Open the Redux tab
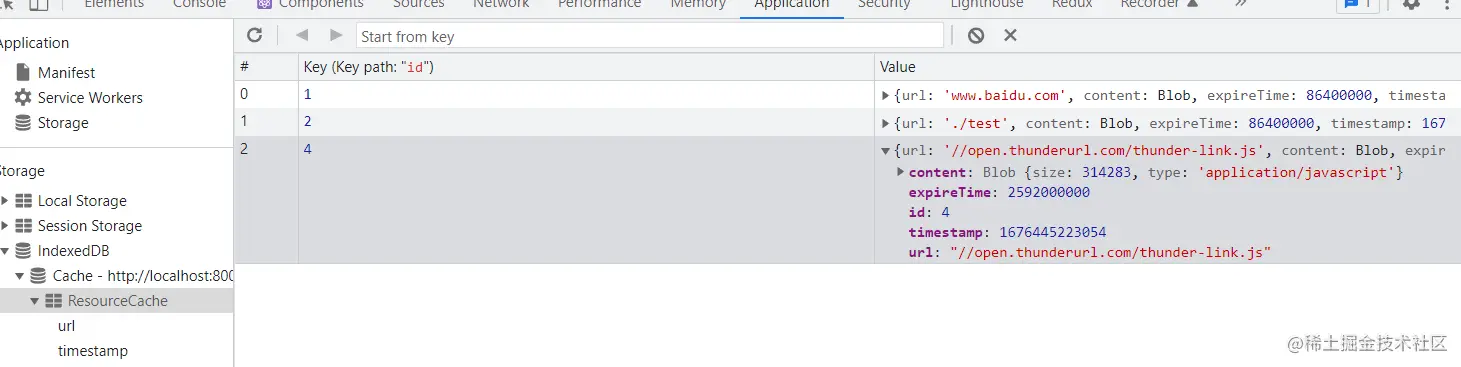The width and height of the screenshot is (1461, 367). [x=1071, y=5]
